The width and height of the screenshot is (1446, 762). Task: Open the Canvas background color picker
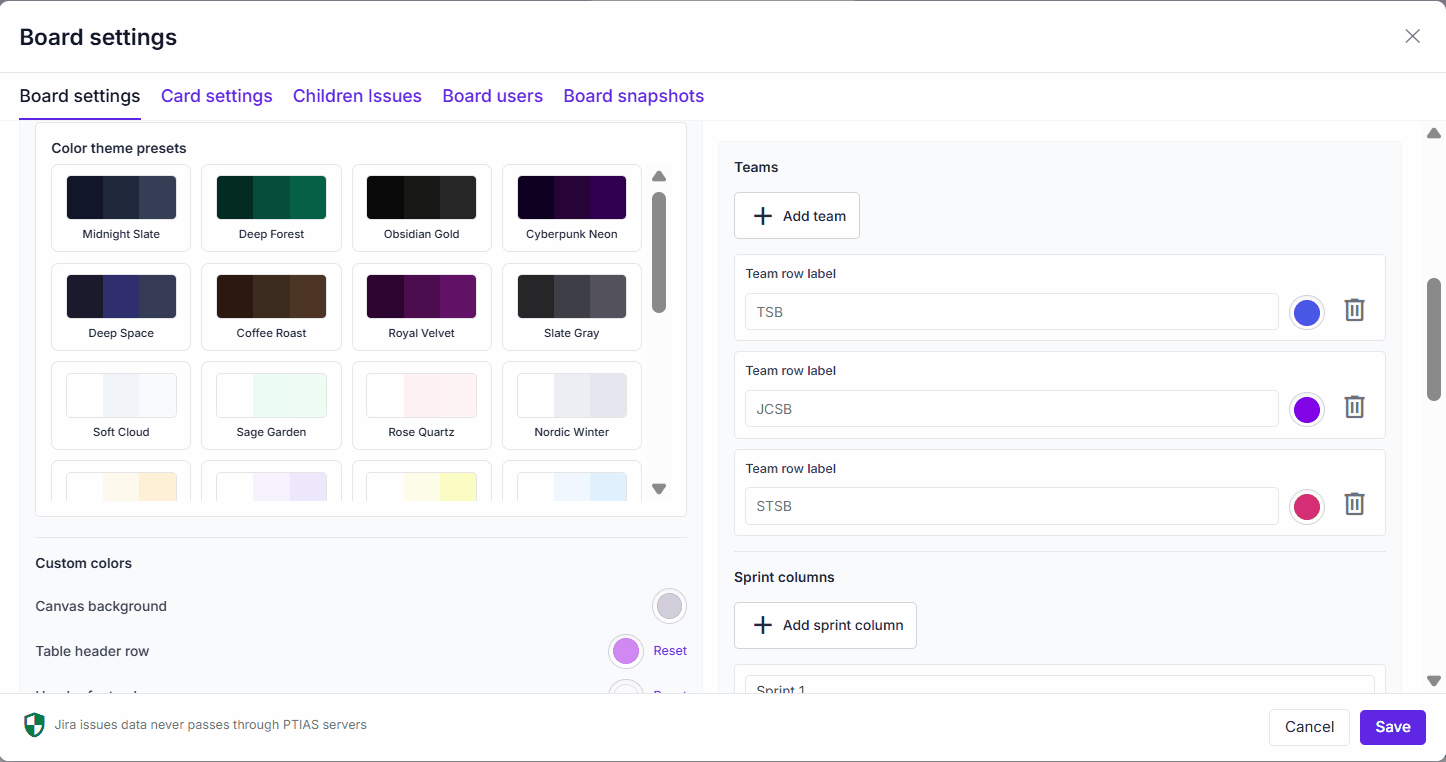[669, 606]
